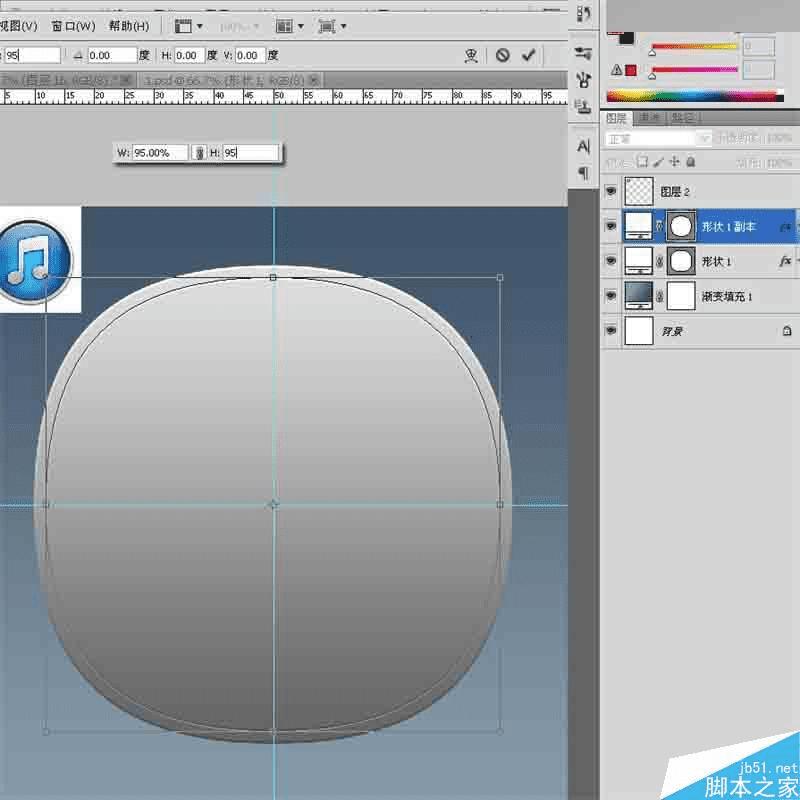Open the 窗口(W) menu
The width and height of the screenshot is (800, 800).
[x=74, y=26]
